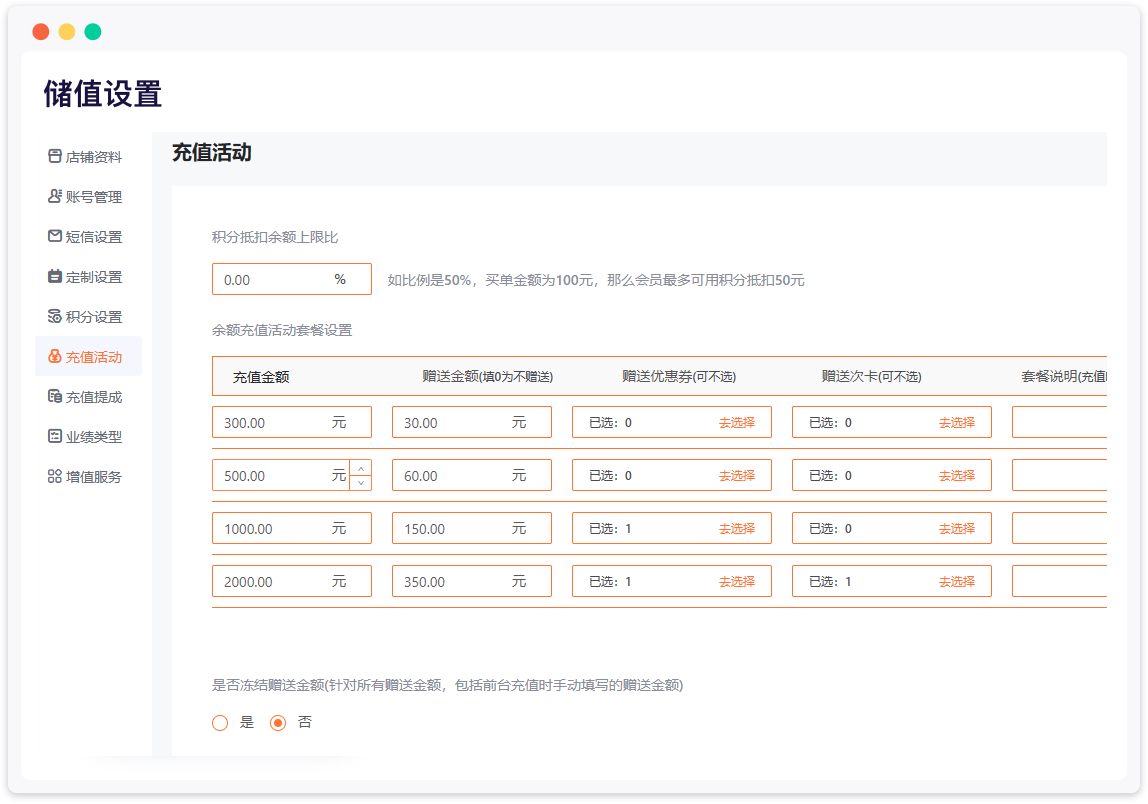Decrease the 500.00 recharge amount with down arrow

(361, 483)
